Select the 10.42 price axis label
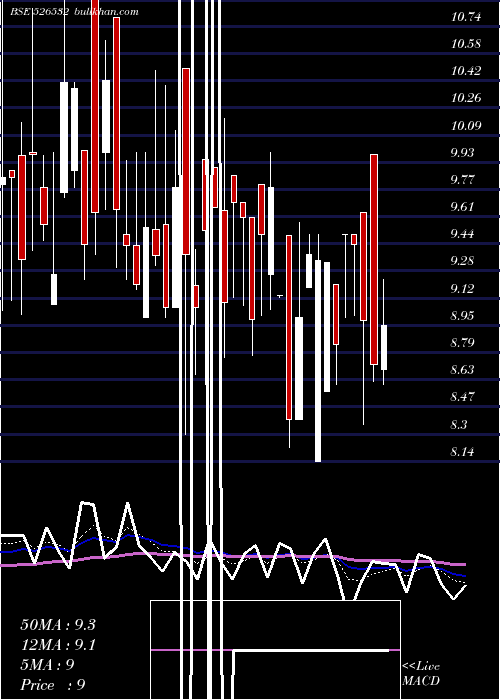 [x=466, y=71]
